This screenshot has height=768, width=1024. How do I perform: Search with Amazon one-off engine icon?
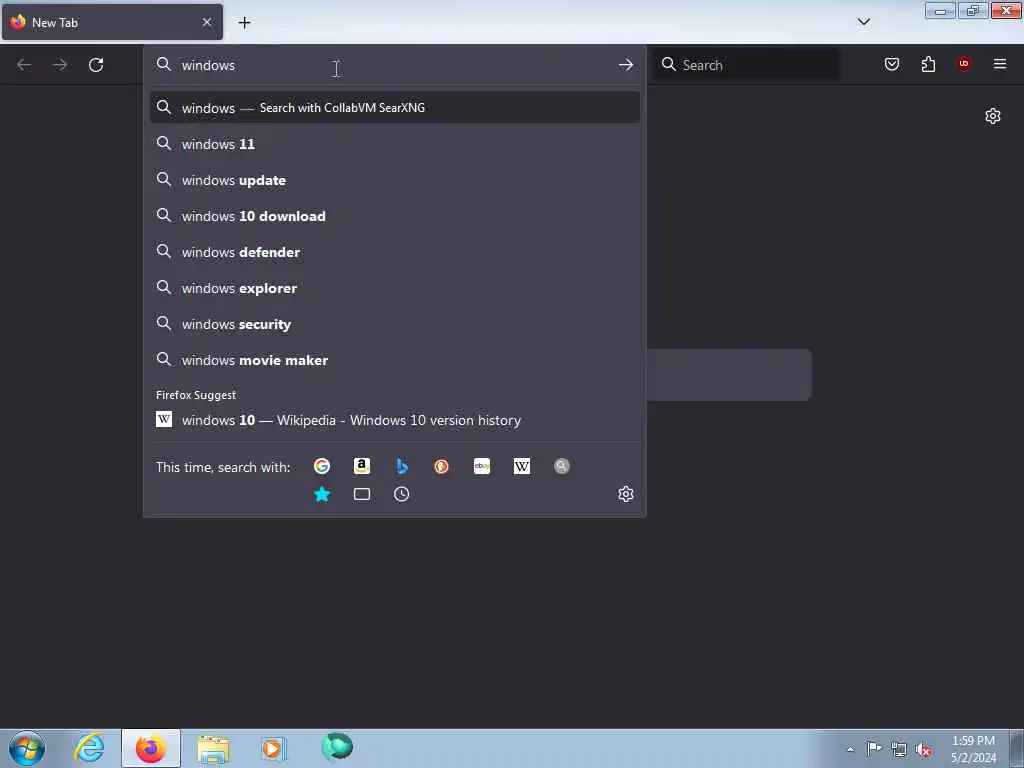(362, 466)
